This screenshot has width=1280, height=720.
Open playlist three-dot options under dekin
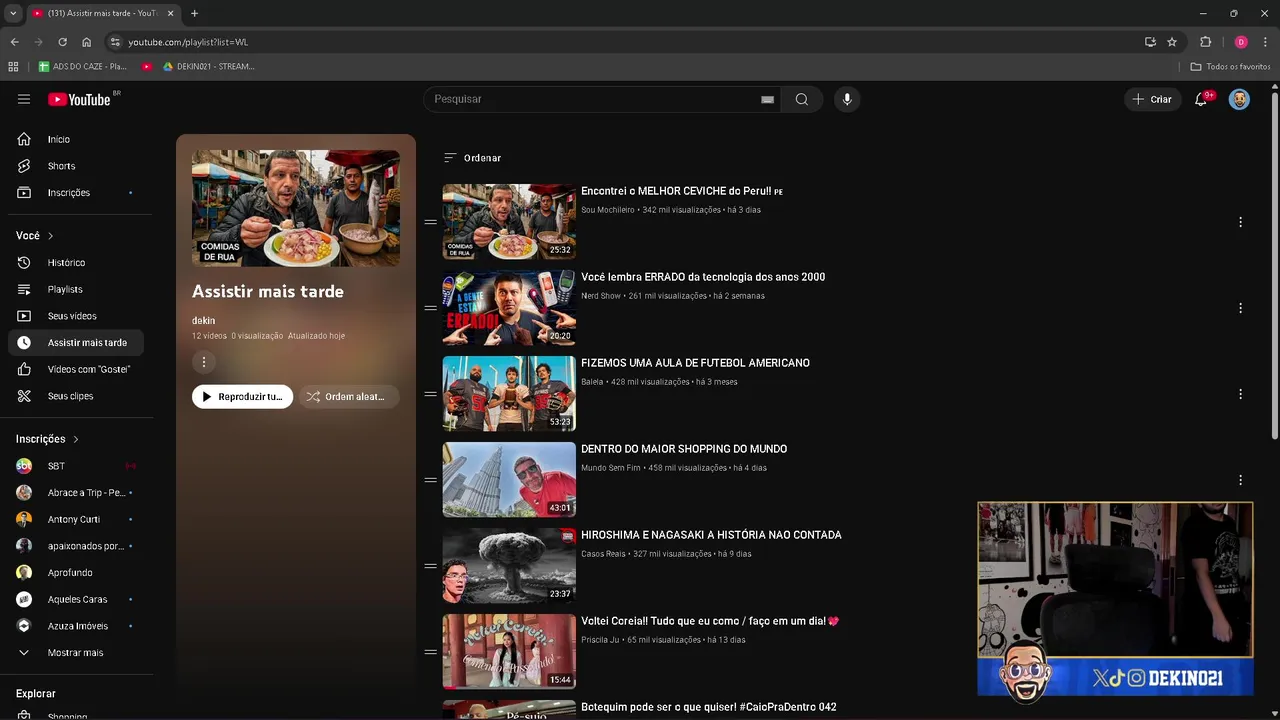204,362
